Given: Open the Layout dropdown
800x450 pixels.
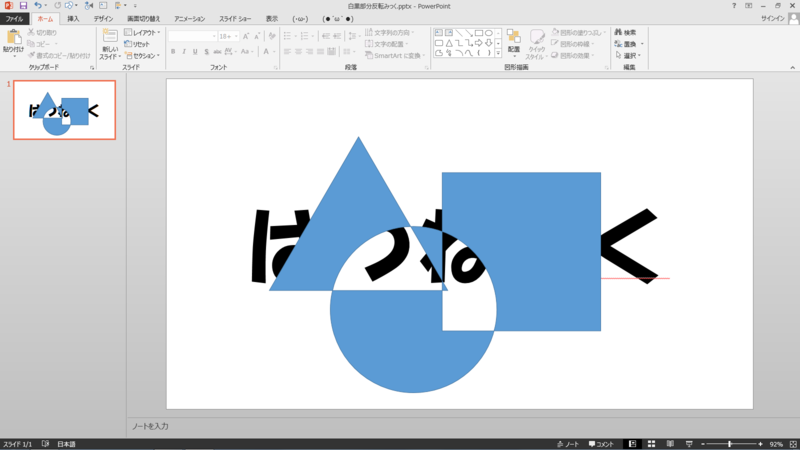Looking at the screenshot, I should coord(142,33).
